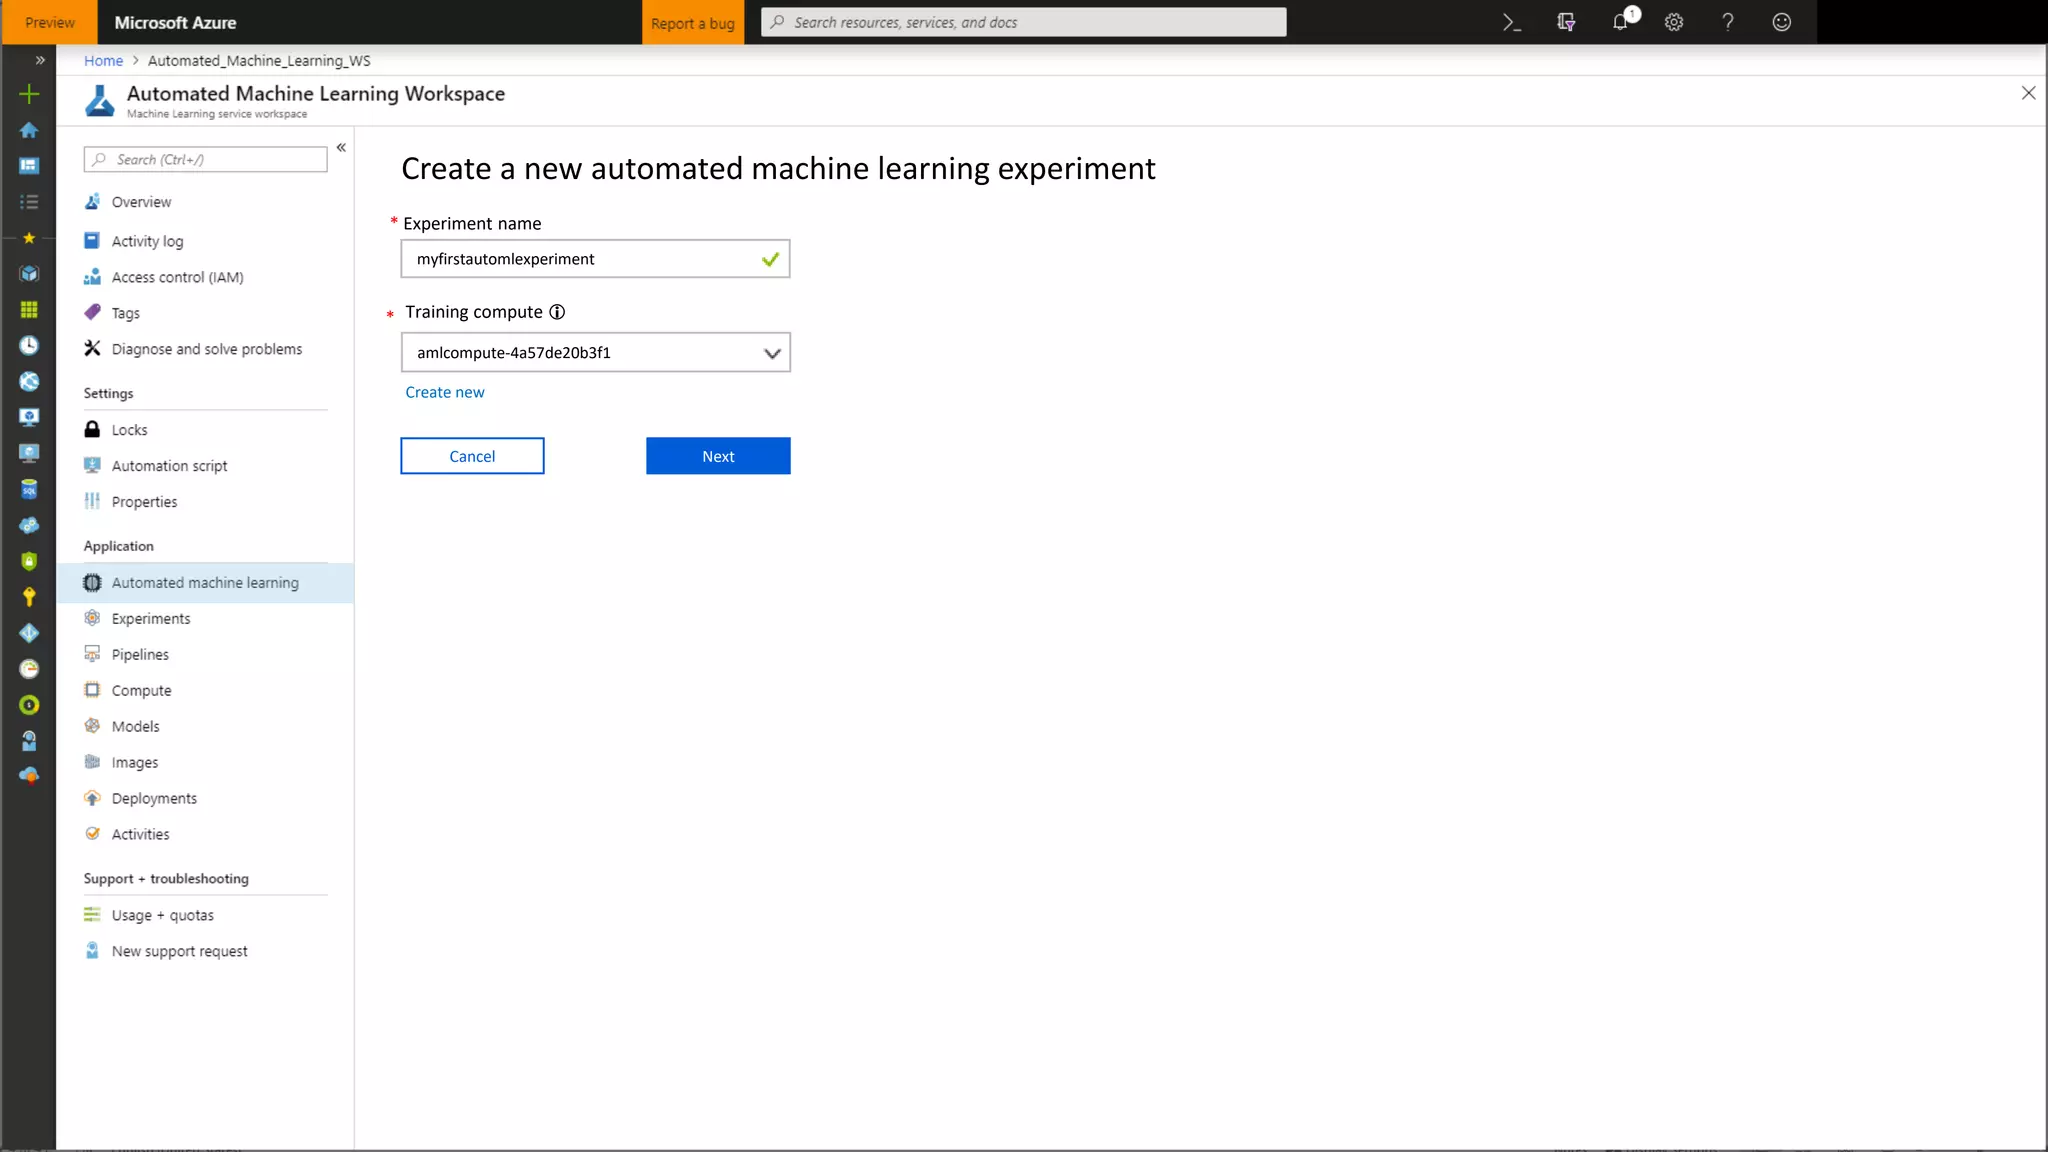Click the Feedback smiley icon
Screen dimensions: 2048x1152
pyautogui.click(x=1782, y=22)
